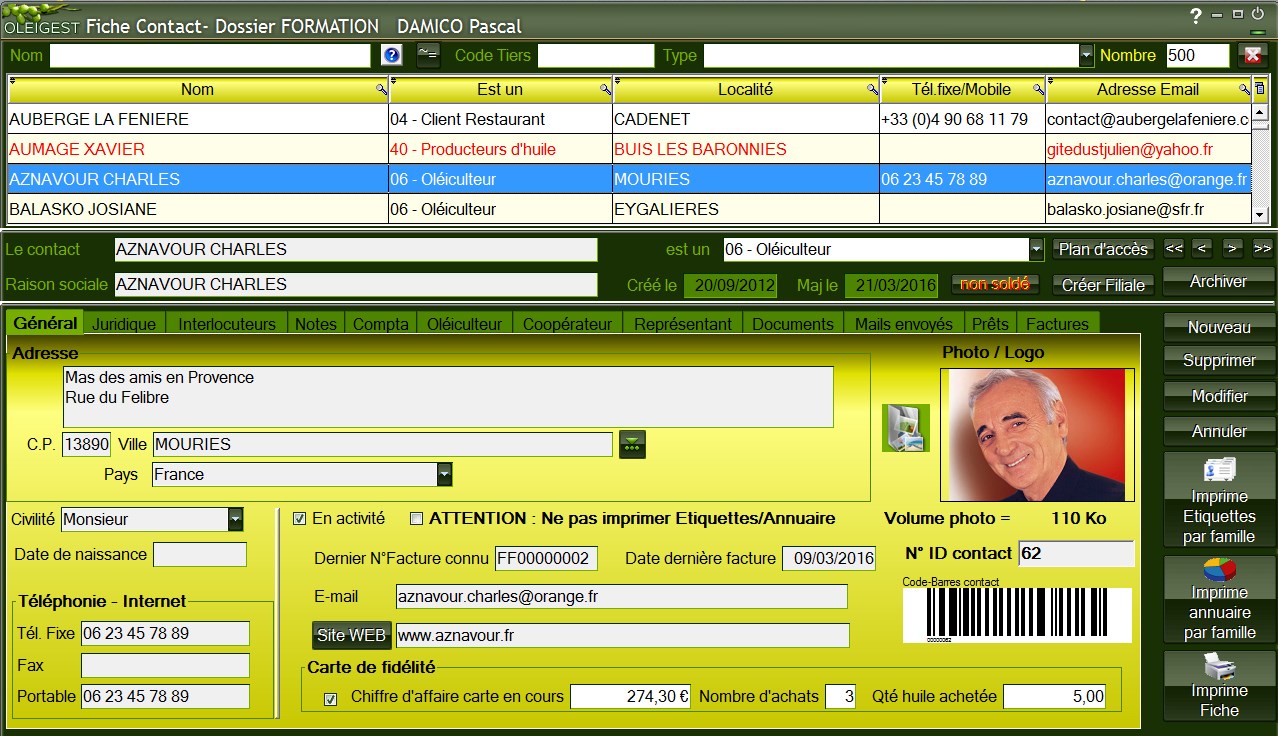The width and height of the screenshot is (1278, 736).
Task: Click the 'non soldé' status button
Action: pos(995,285)
